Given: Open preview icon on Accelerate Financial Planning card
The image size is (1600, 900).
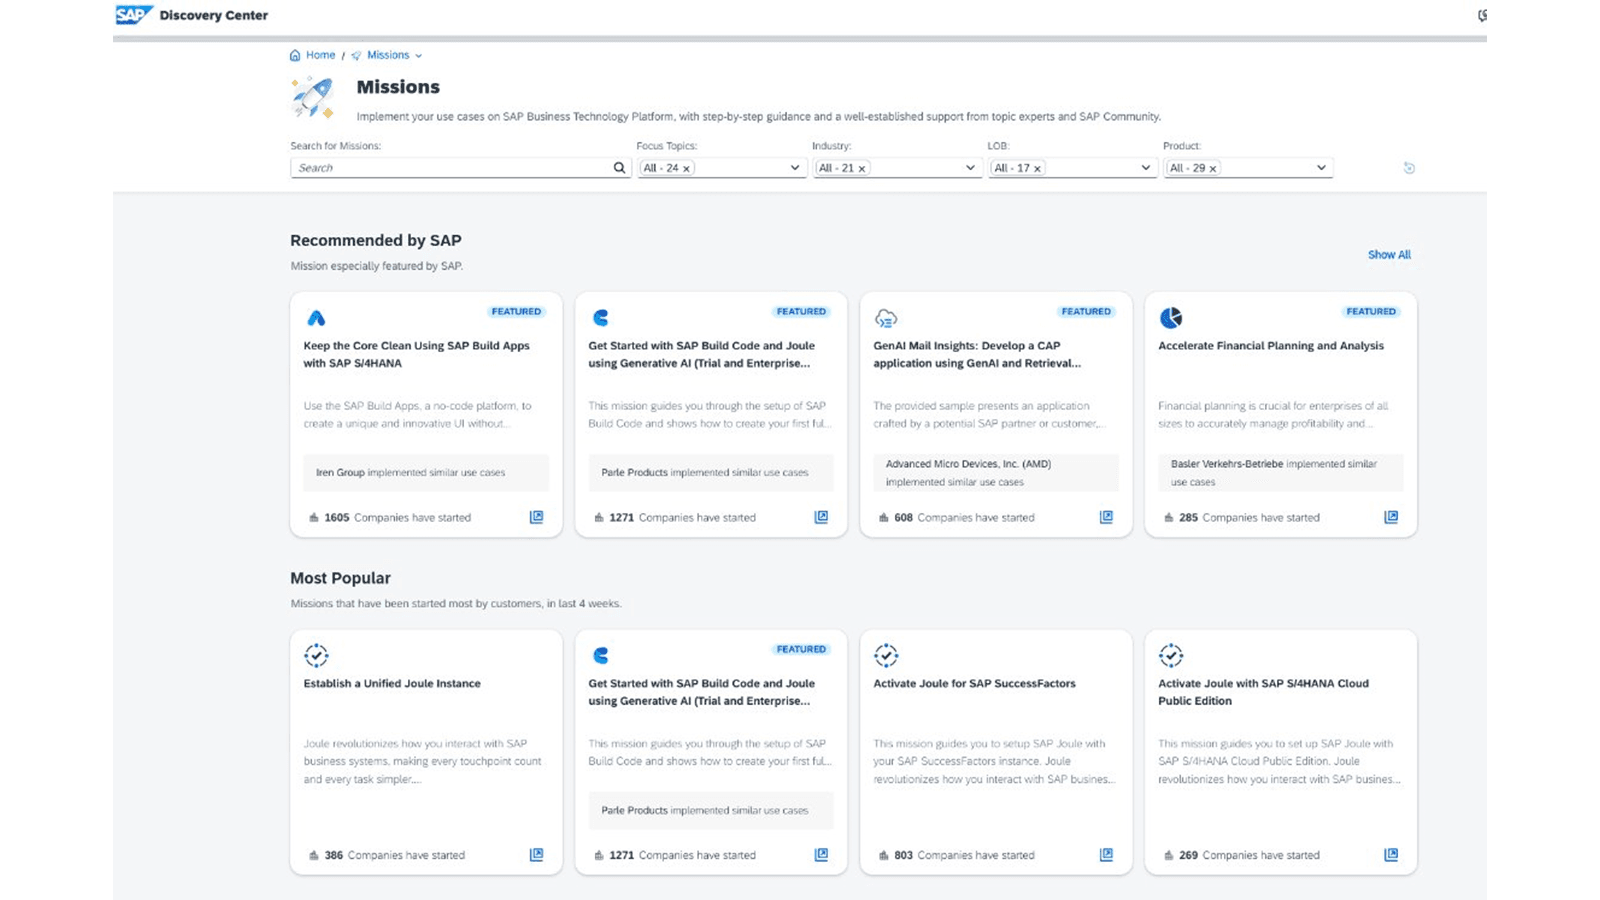Looking at the screenshot, I should pos(1391,517).
